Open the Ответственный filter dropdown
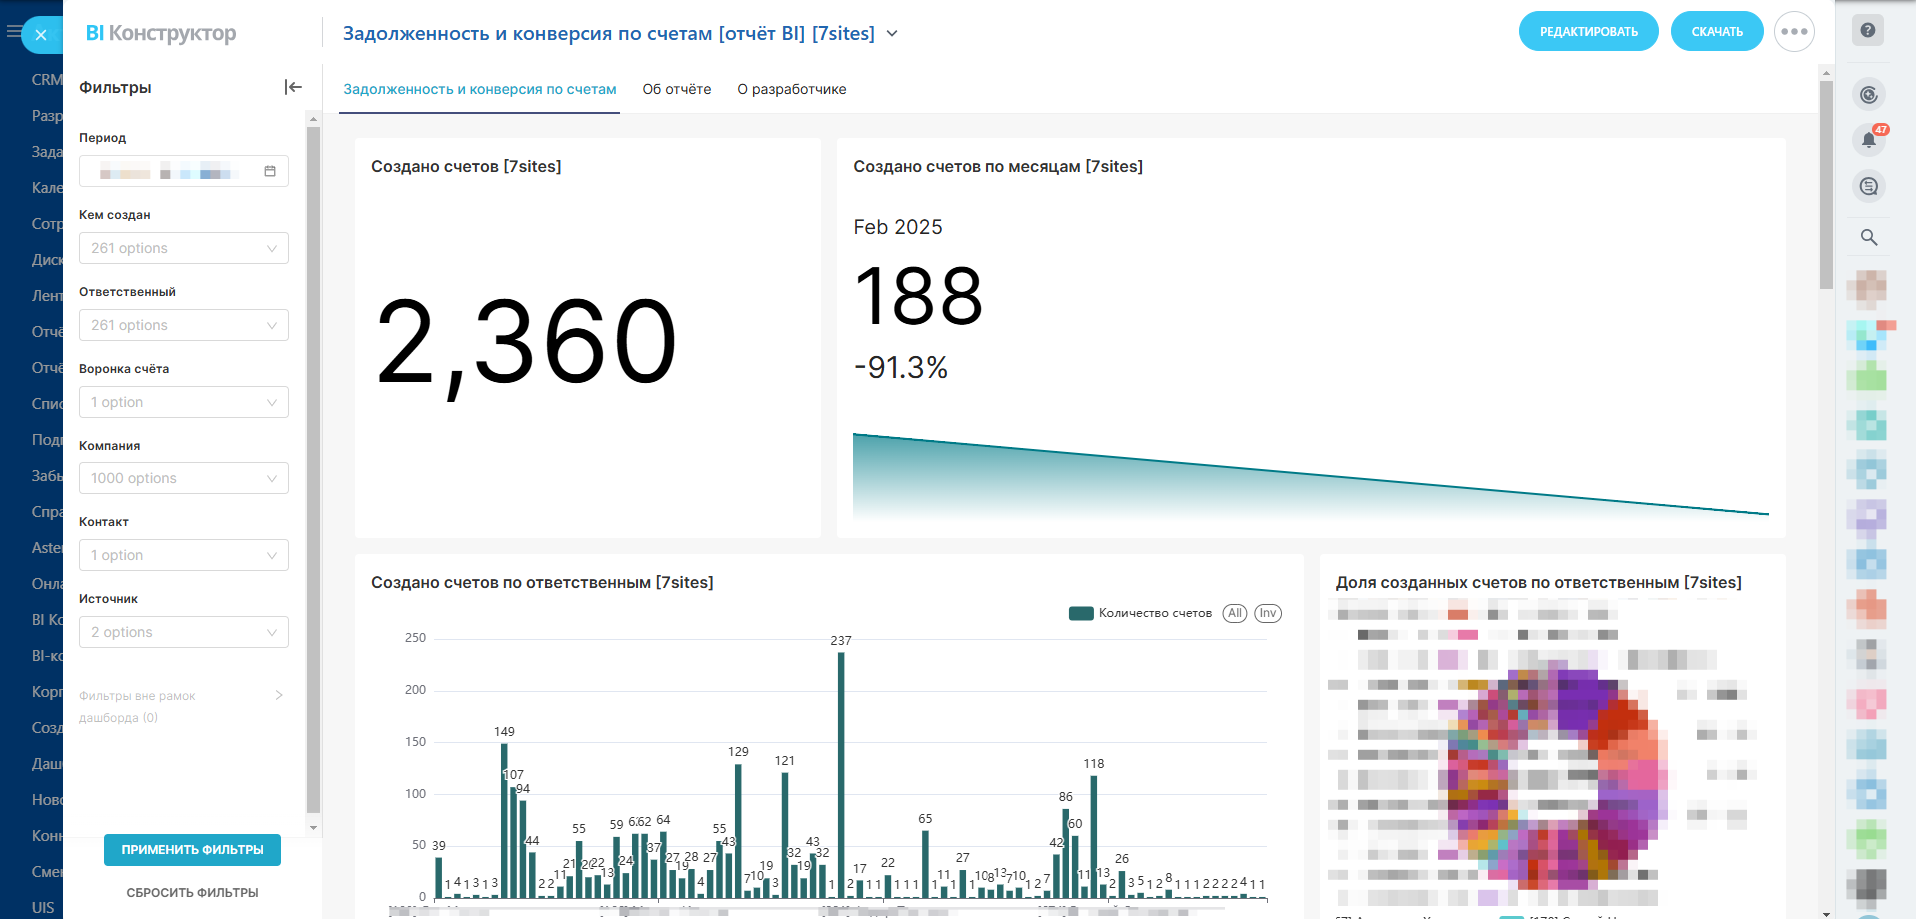 click(184, 325)
